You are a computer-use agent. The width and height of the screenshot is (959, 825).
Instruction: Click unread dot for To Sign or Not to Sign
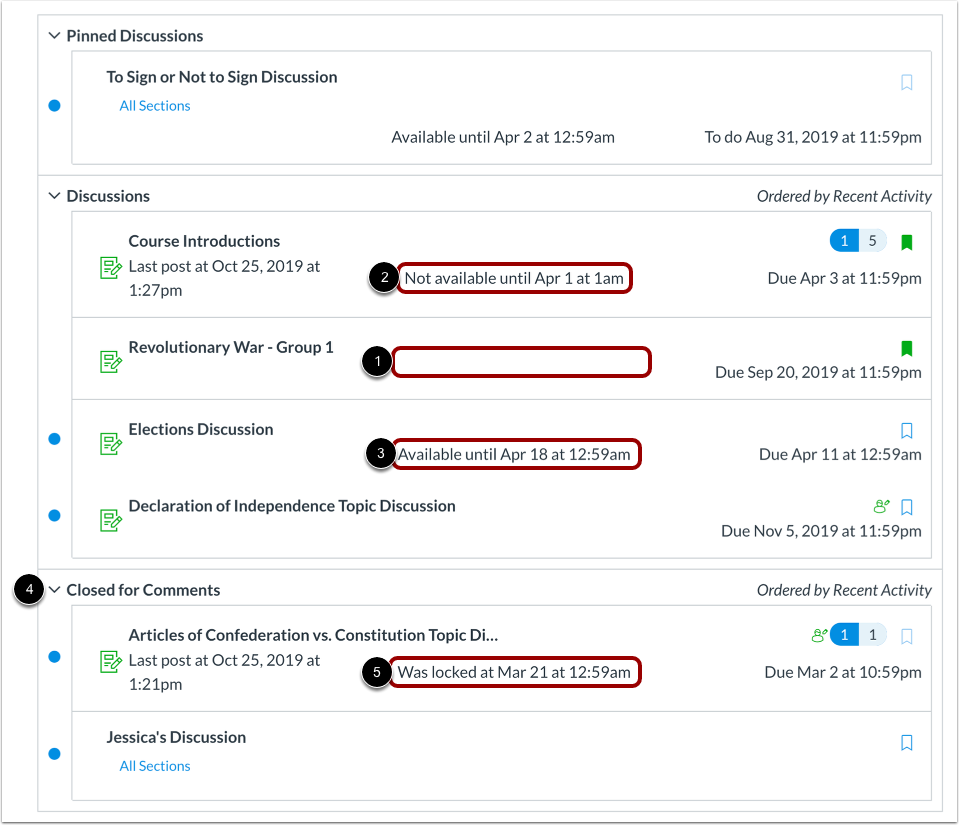pyautogui.click(x=54, y=106)
